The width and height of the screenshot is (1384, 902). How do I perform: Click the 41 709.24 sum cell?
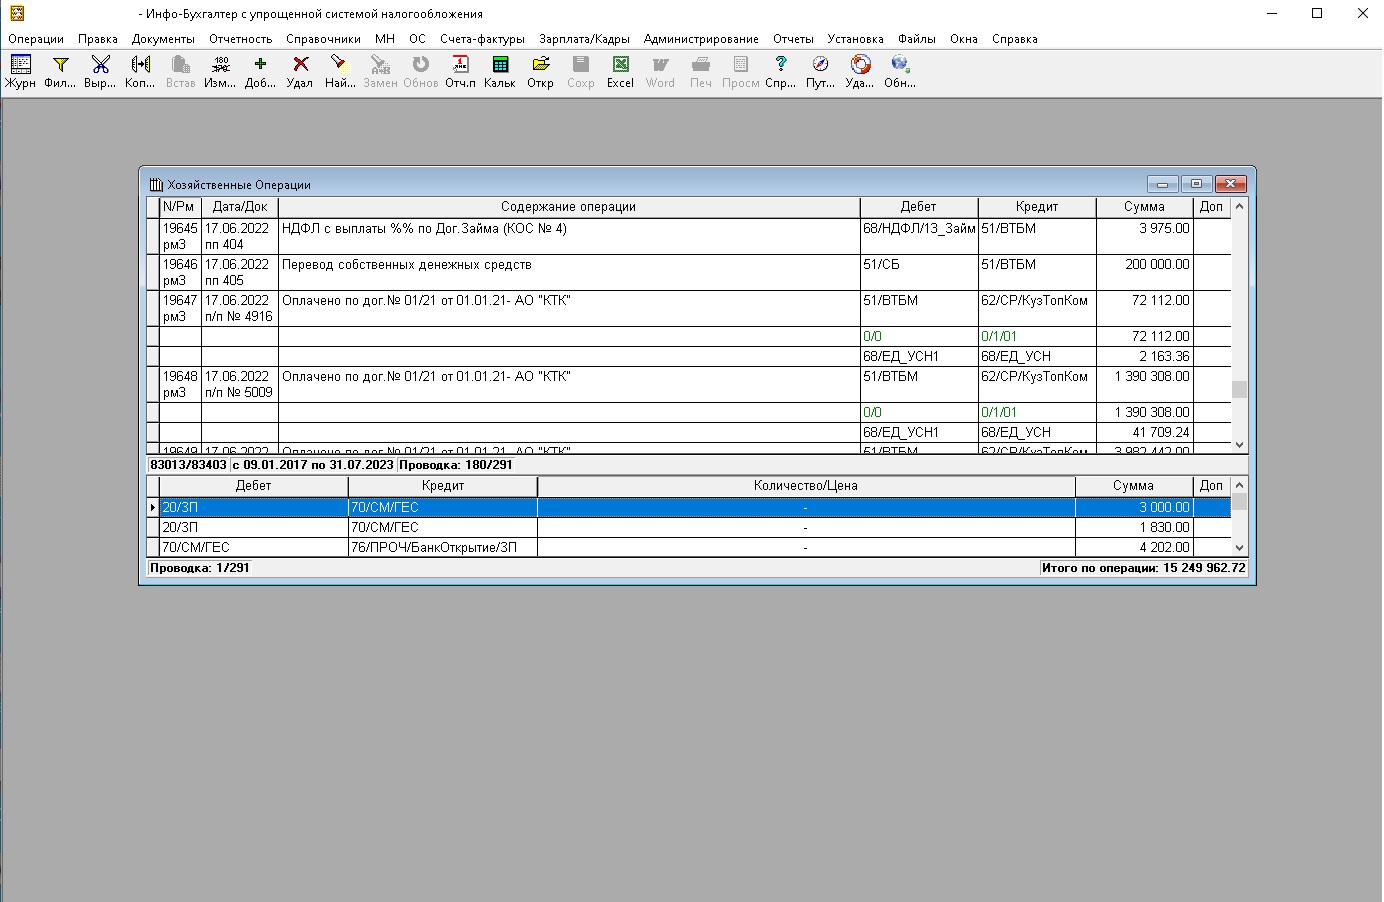click(1144, 432)
